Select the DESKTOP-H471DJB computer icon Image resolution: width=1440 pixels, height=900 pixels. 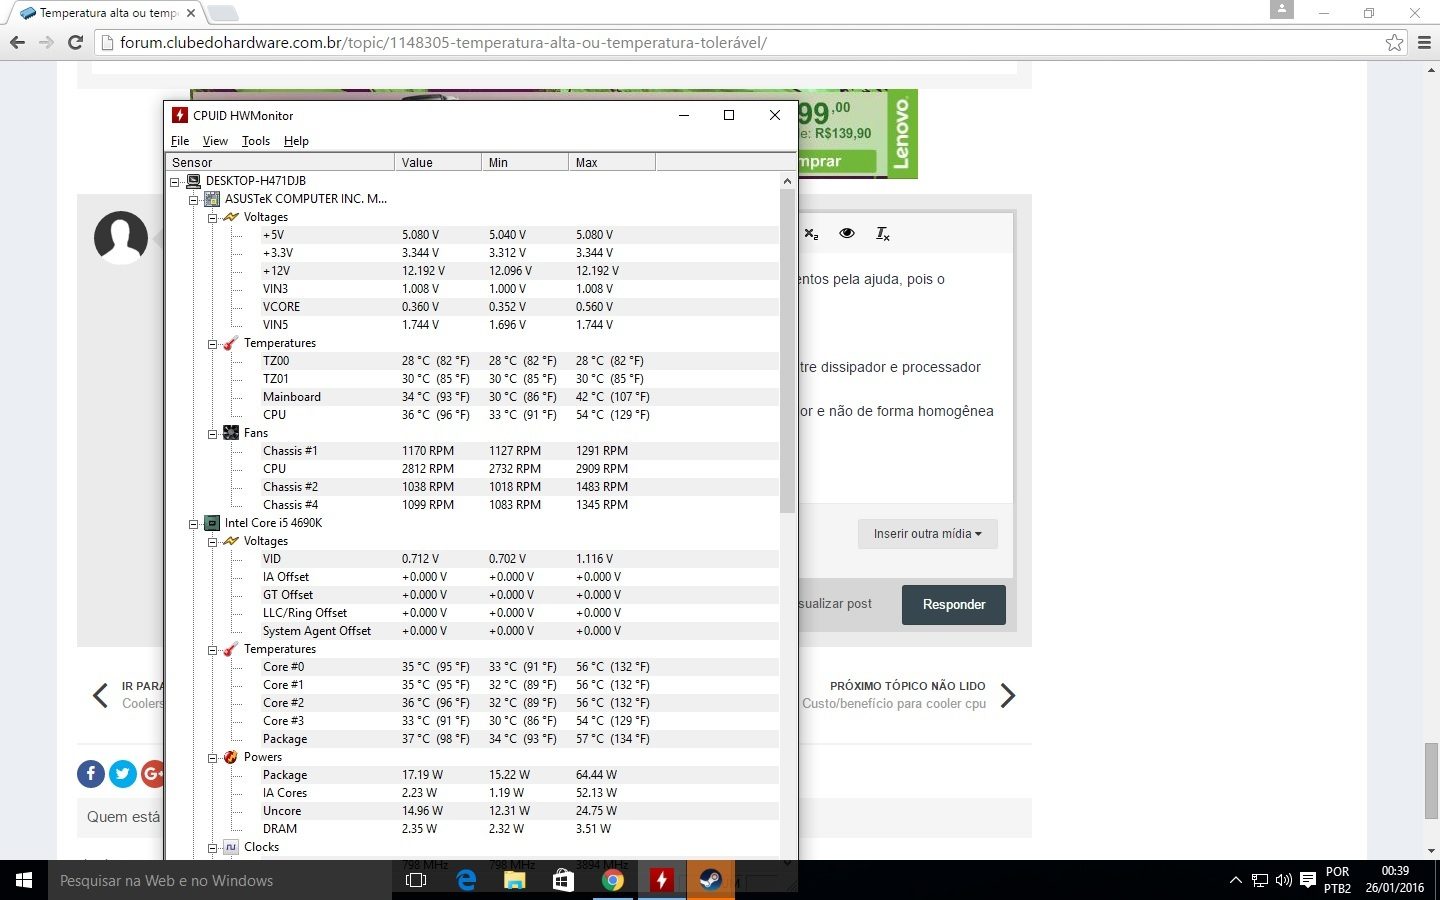[193, 181]
